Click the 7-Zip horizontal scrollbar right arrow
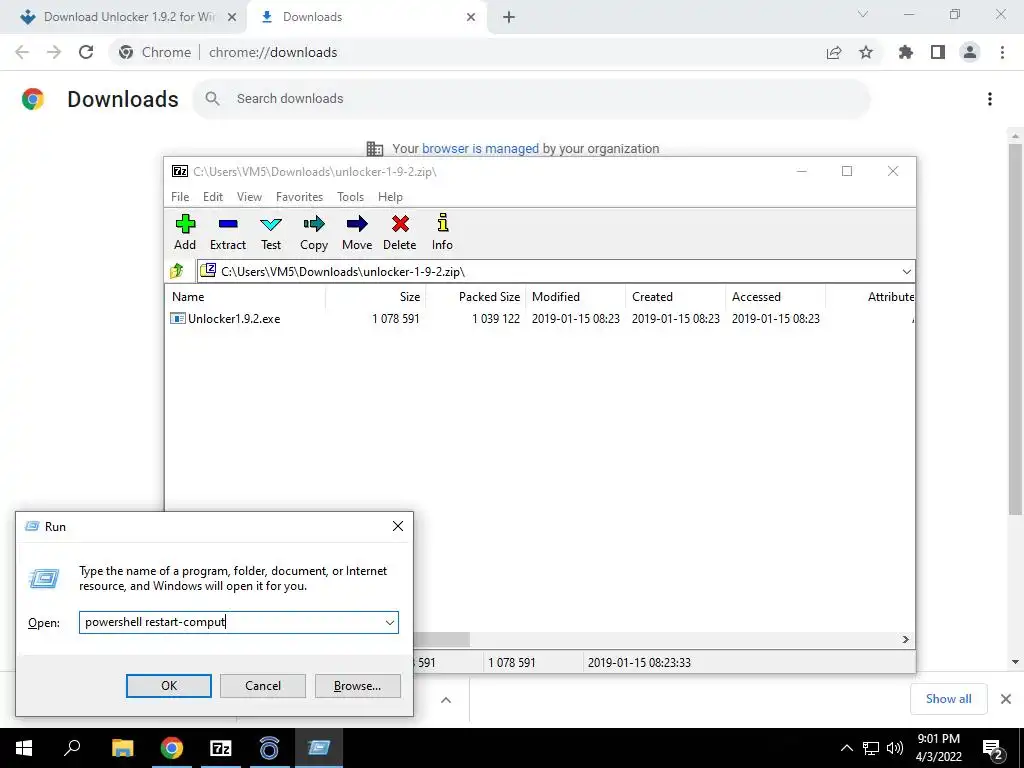 point(906,639)
